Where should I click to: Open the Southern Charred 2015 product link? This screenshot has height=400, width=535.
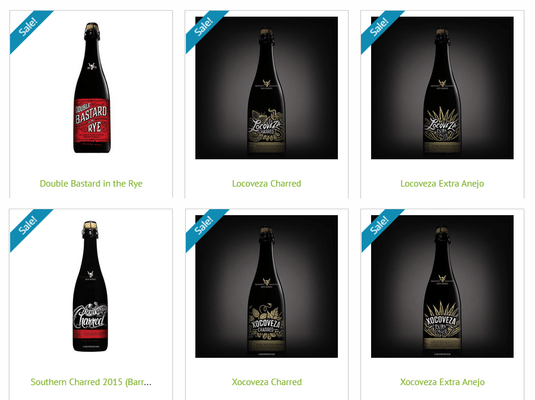tap(91, 382)
